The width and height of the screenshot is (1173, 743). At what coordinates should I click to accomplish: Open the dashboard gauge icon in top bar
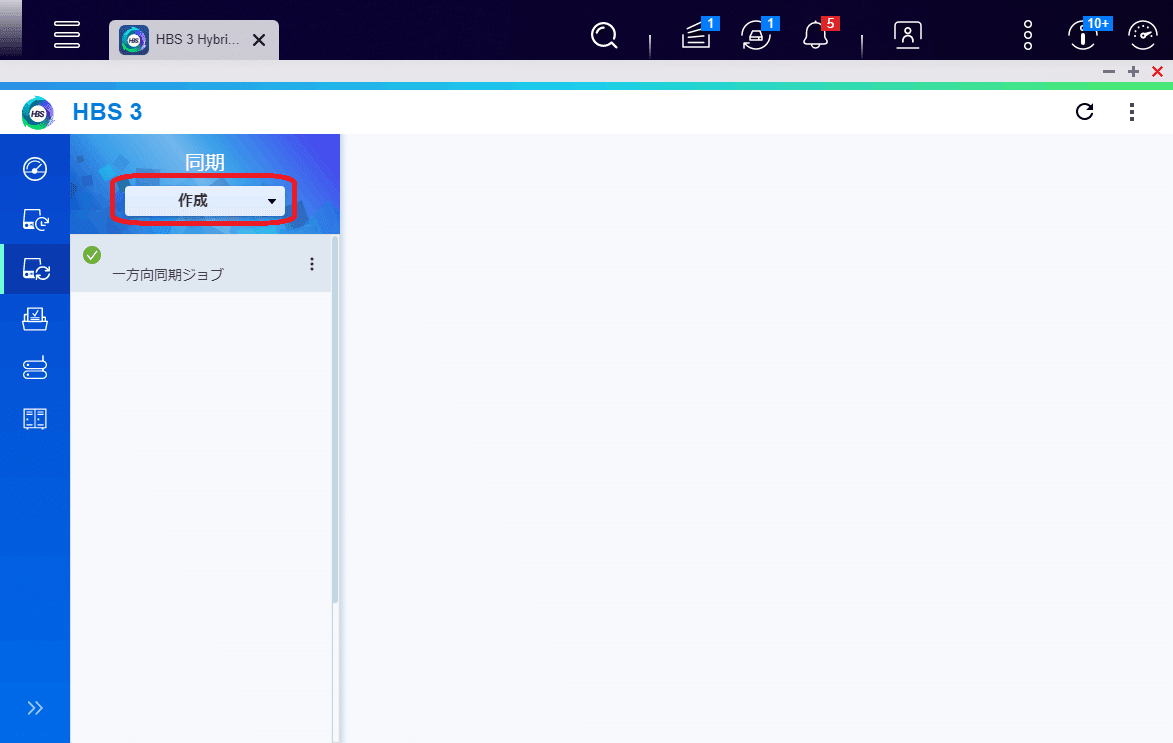[1142, 35]
